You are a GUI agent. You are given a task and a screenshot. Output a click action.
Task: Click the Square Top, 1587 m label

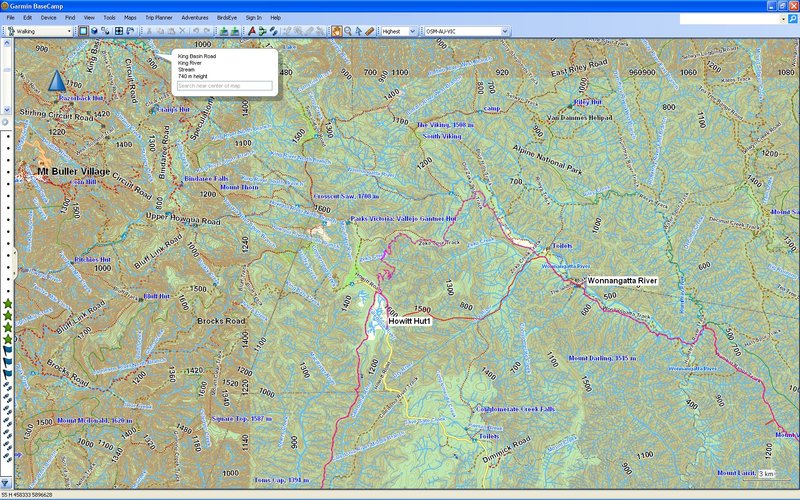tap(242, 418)
